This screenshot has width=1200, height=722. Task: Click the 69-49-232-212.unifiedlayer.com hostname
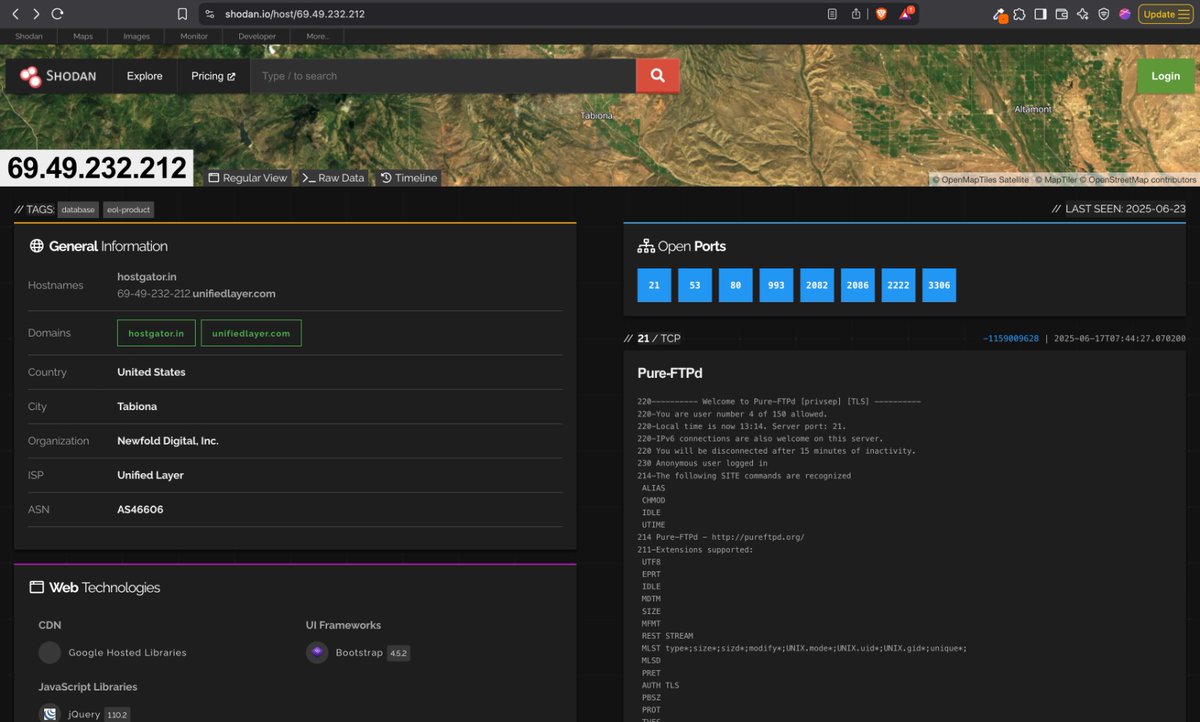pos(196,294)
